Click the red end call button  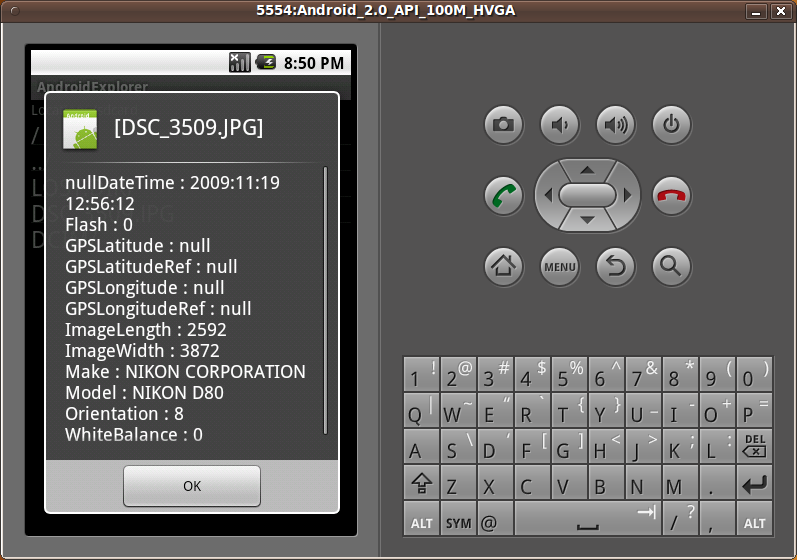(x=671, y=196)
